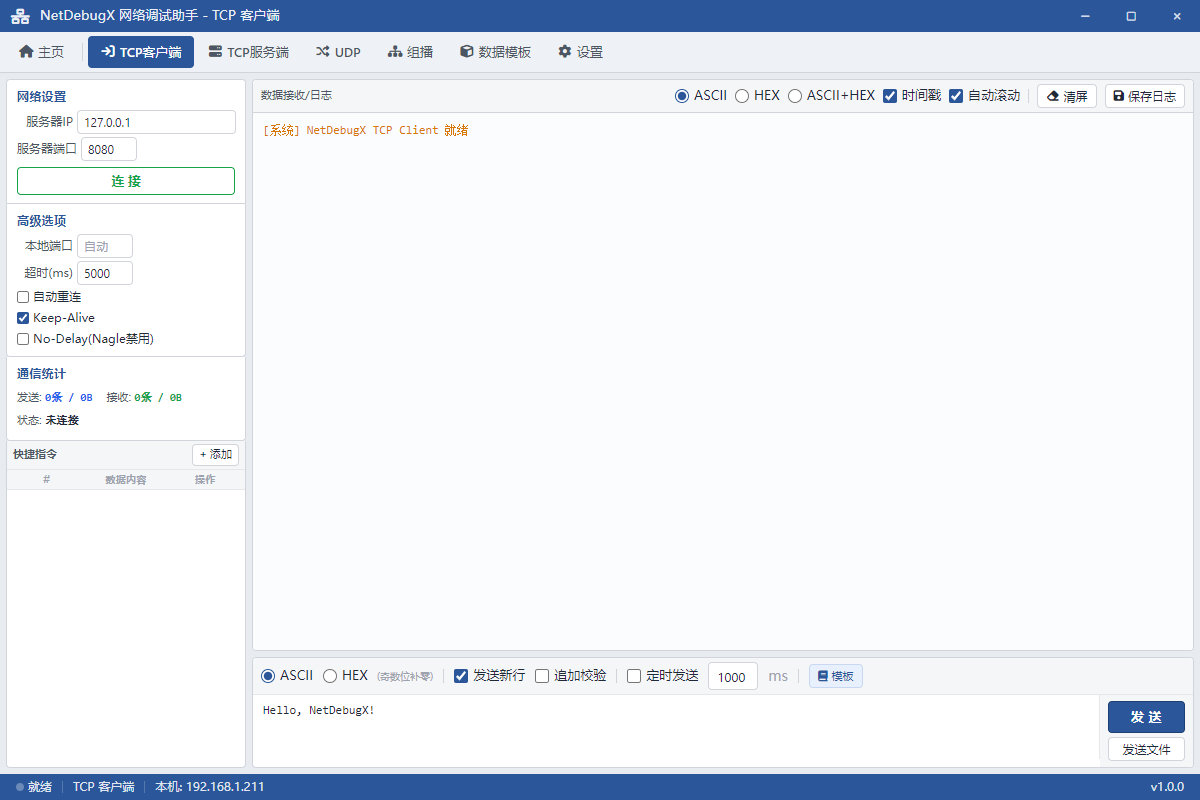Enable the 追加校验 checkbox
The width and height of the screenshot is (1200, 800).
(542, 676)
